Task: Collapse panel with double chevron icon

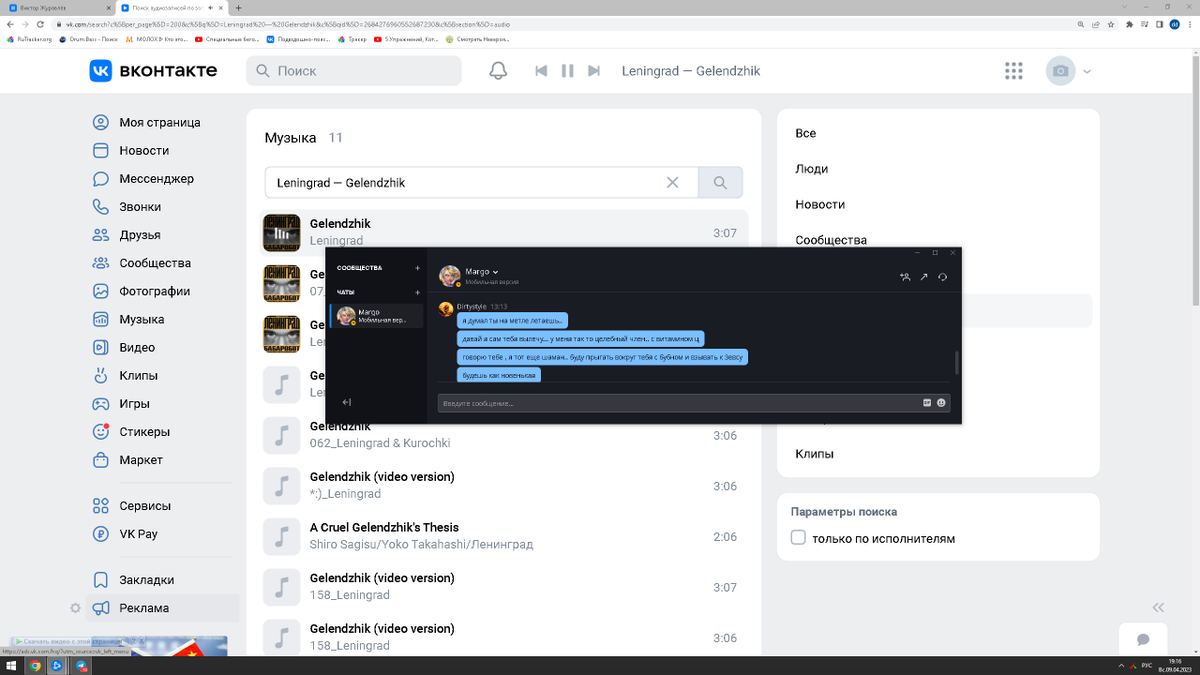Action: tap(1158, 607)
